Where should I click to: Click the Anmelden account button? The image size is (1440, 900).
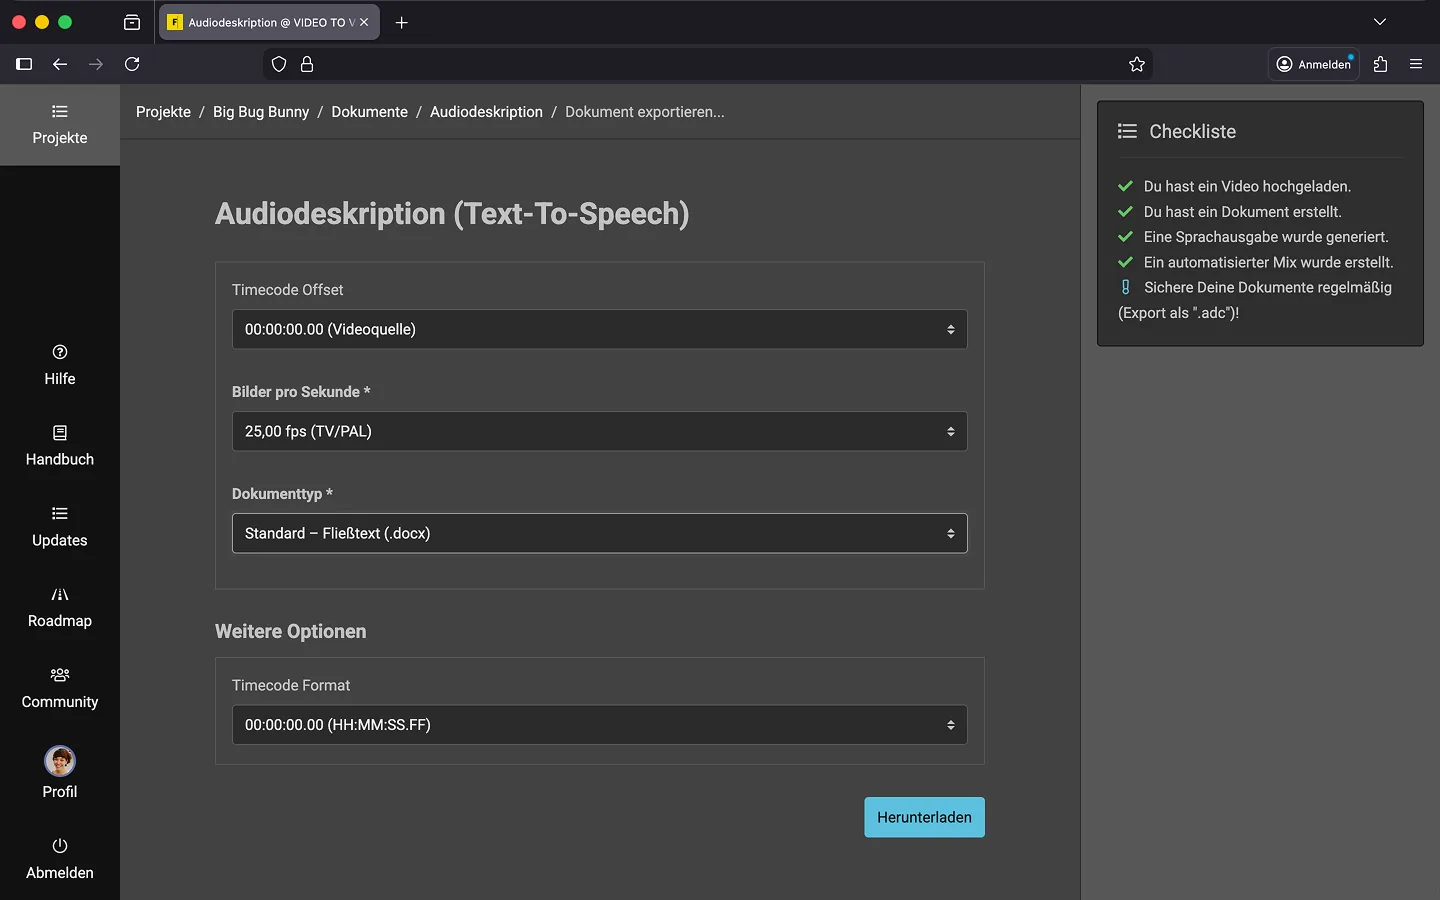click(1313, 64)
